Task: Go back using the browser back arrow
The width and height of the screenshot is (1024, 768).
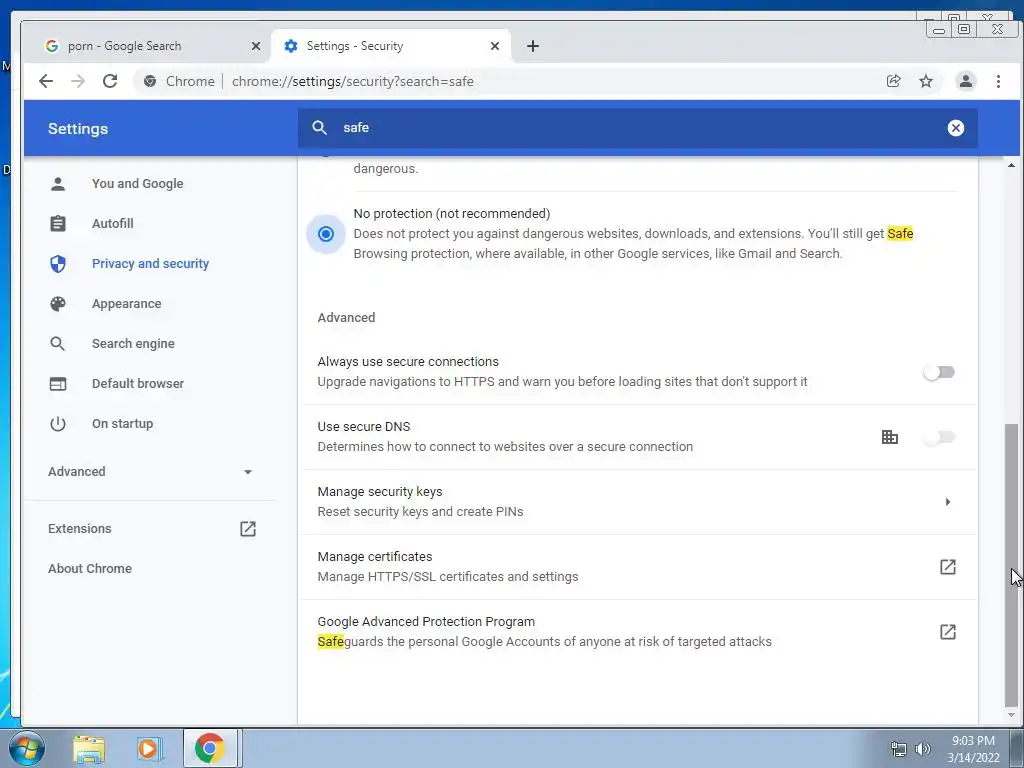Action: 46,81
